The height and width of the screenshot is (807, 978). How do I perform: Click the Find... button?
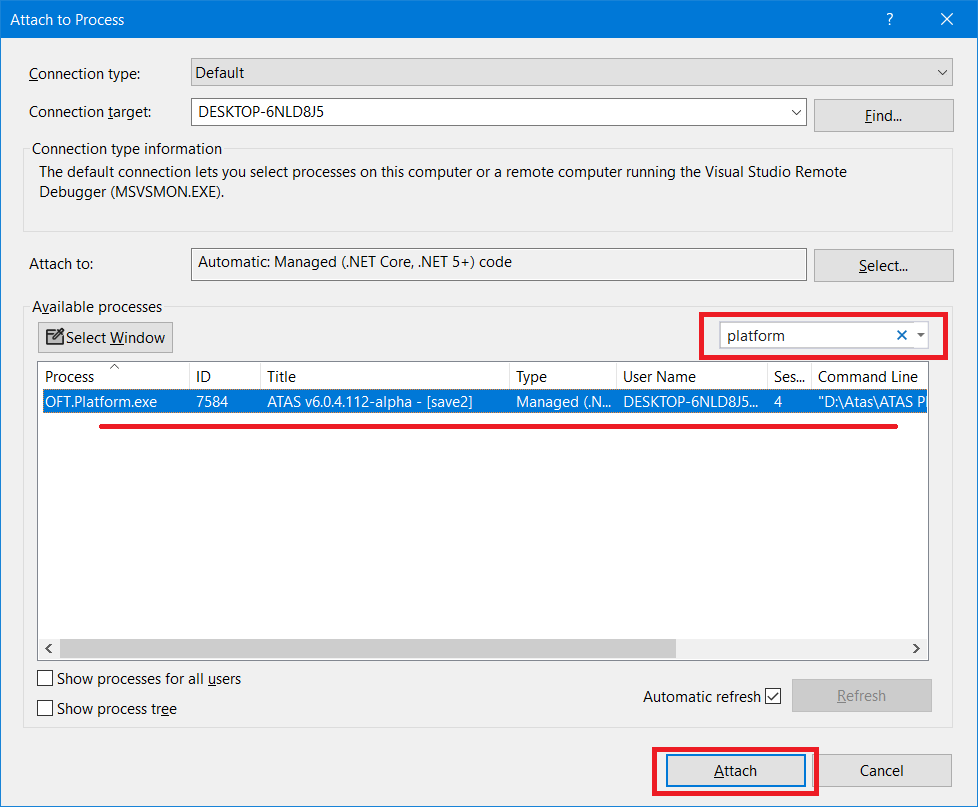point(883,115)
